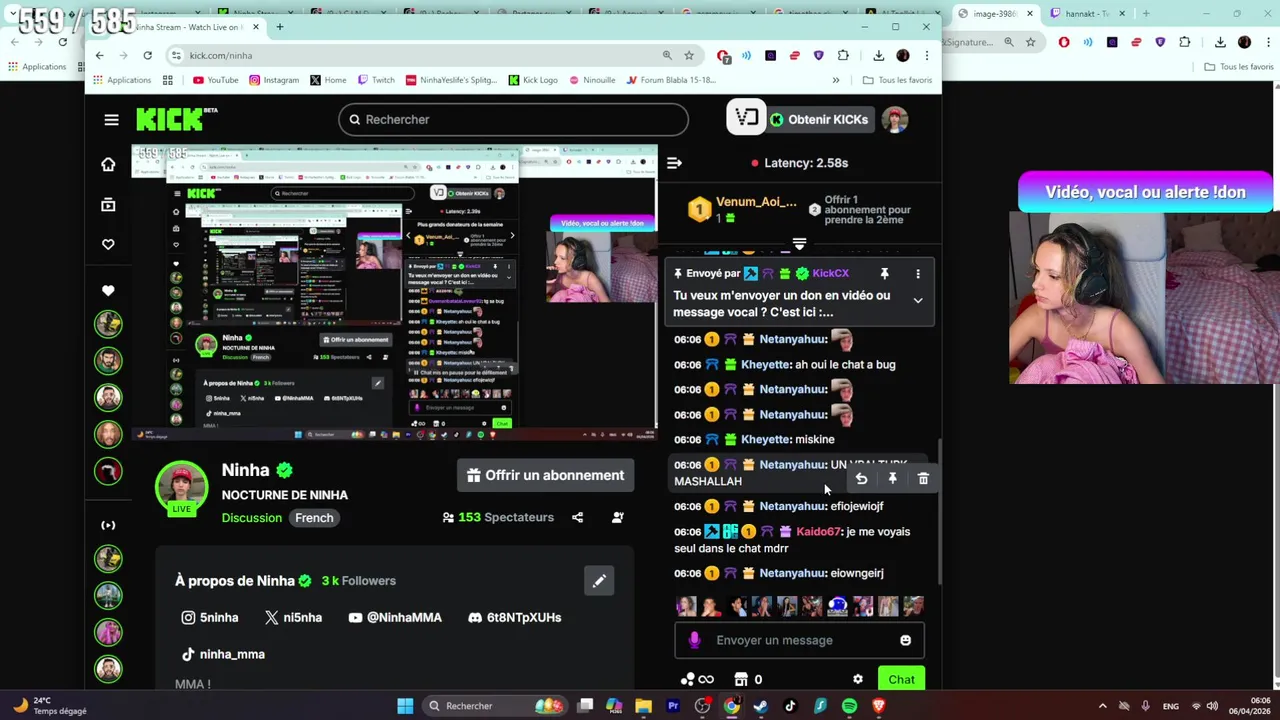Open Steam from taskbar
This screenshot has width=1280, height=720.
coord(761,706)
